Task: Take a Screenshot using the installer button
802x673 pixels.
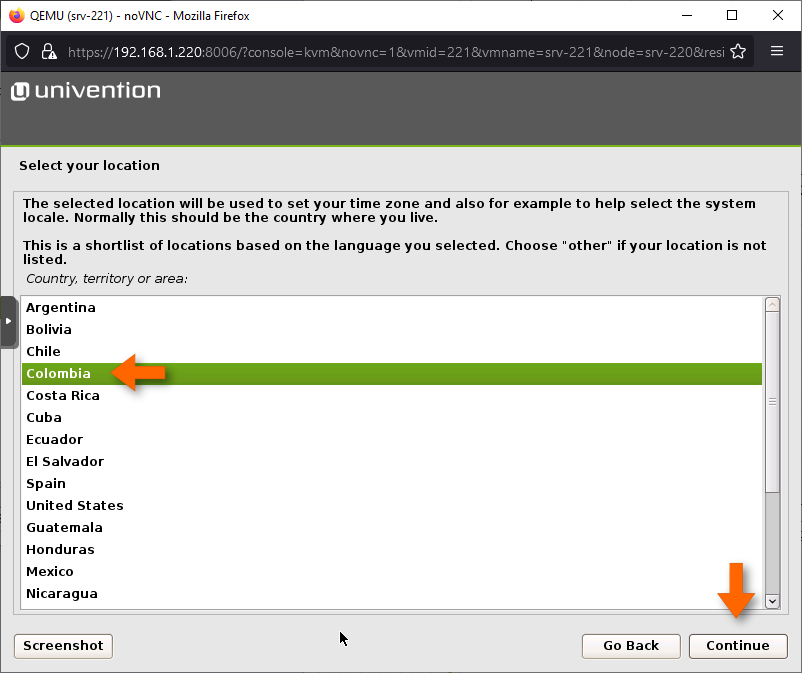Action: coord(63,646)
